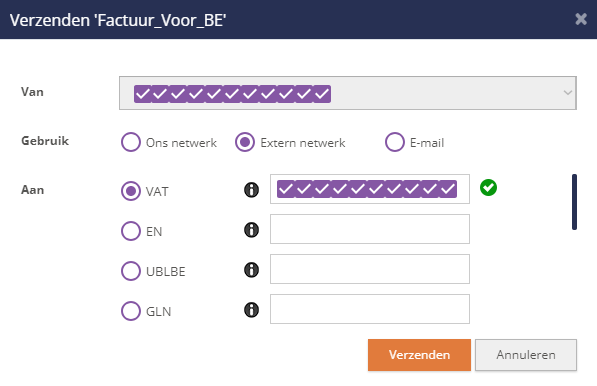
Task: Click the green validation checkmark icon
Action: (x=488, y=188)
